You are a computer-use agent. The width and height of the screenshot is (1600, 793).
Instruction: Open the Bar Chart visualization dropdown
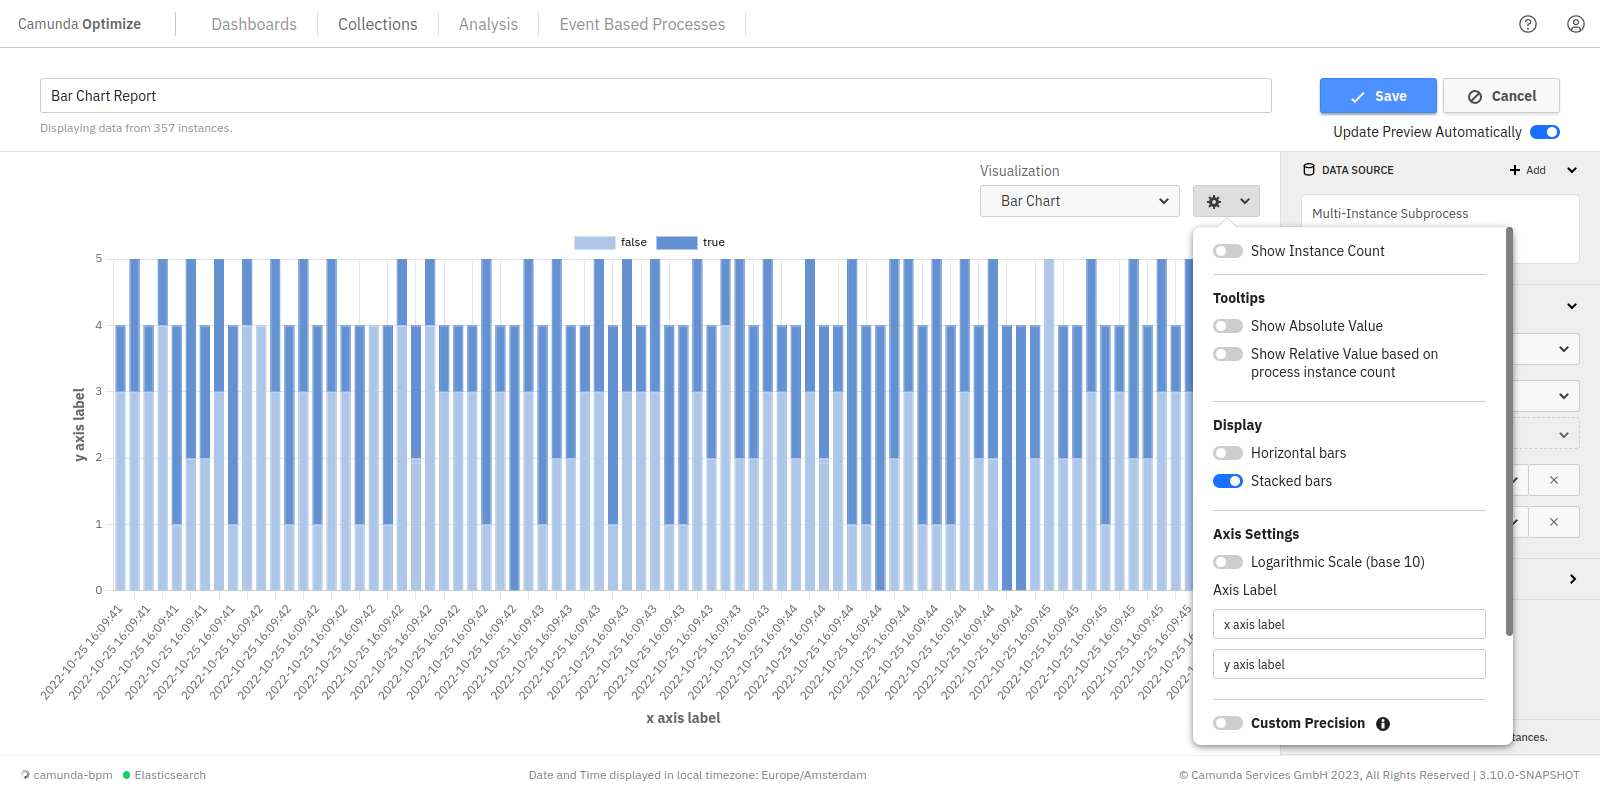pyautogui.click(x=1080, y=201)
